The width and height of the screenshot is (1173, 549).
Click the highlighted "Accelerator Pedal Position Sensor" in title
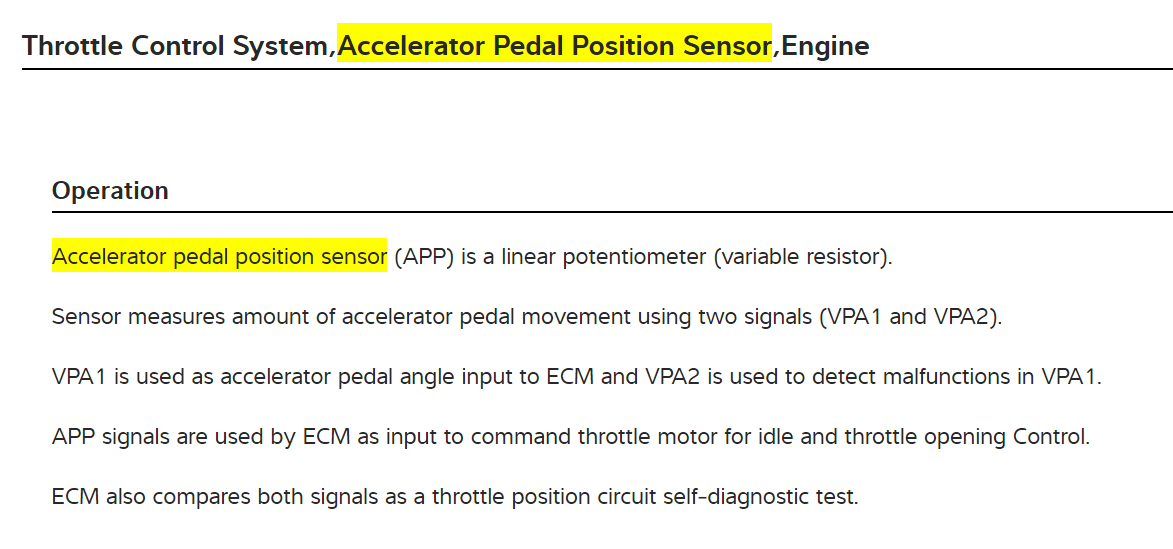(554, 45)
